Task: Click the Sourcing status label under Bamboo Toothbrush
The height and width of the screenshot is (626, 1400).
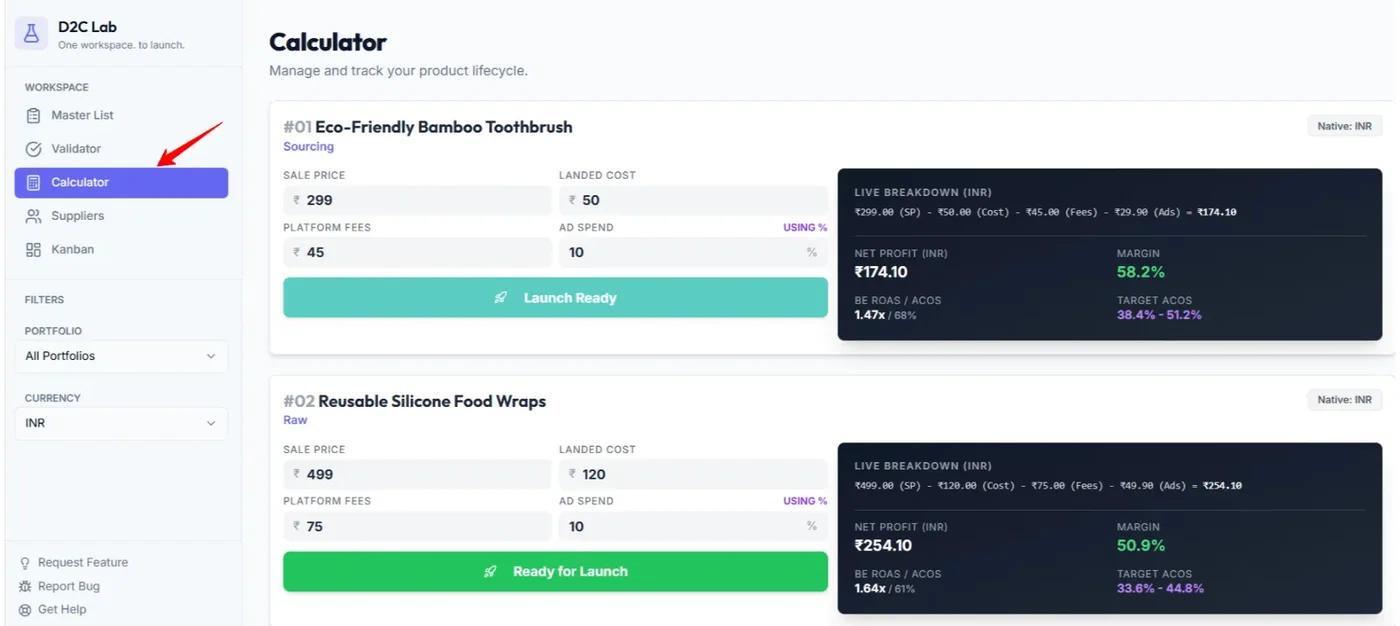Action: pyautogui.click(x=308, y=147)
